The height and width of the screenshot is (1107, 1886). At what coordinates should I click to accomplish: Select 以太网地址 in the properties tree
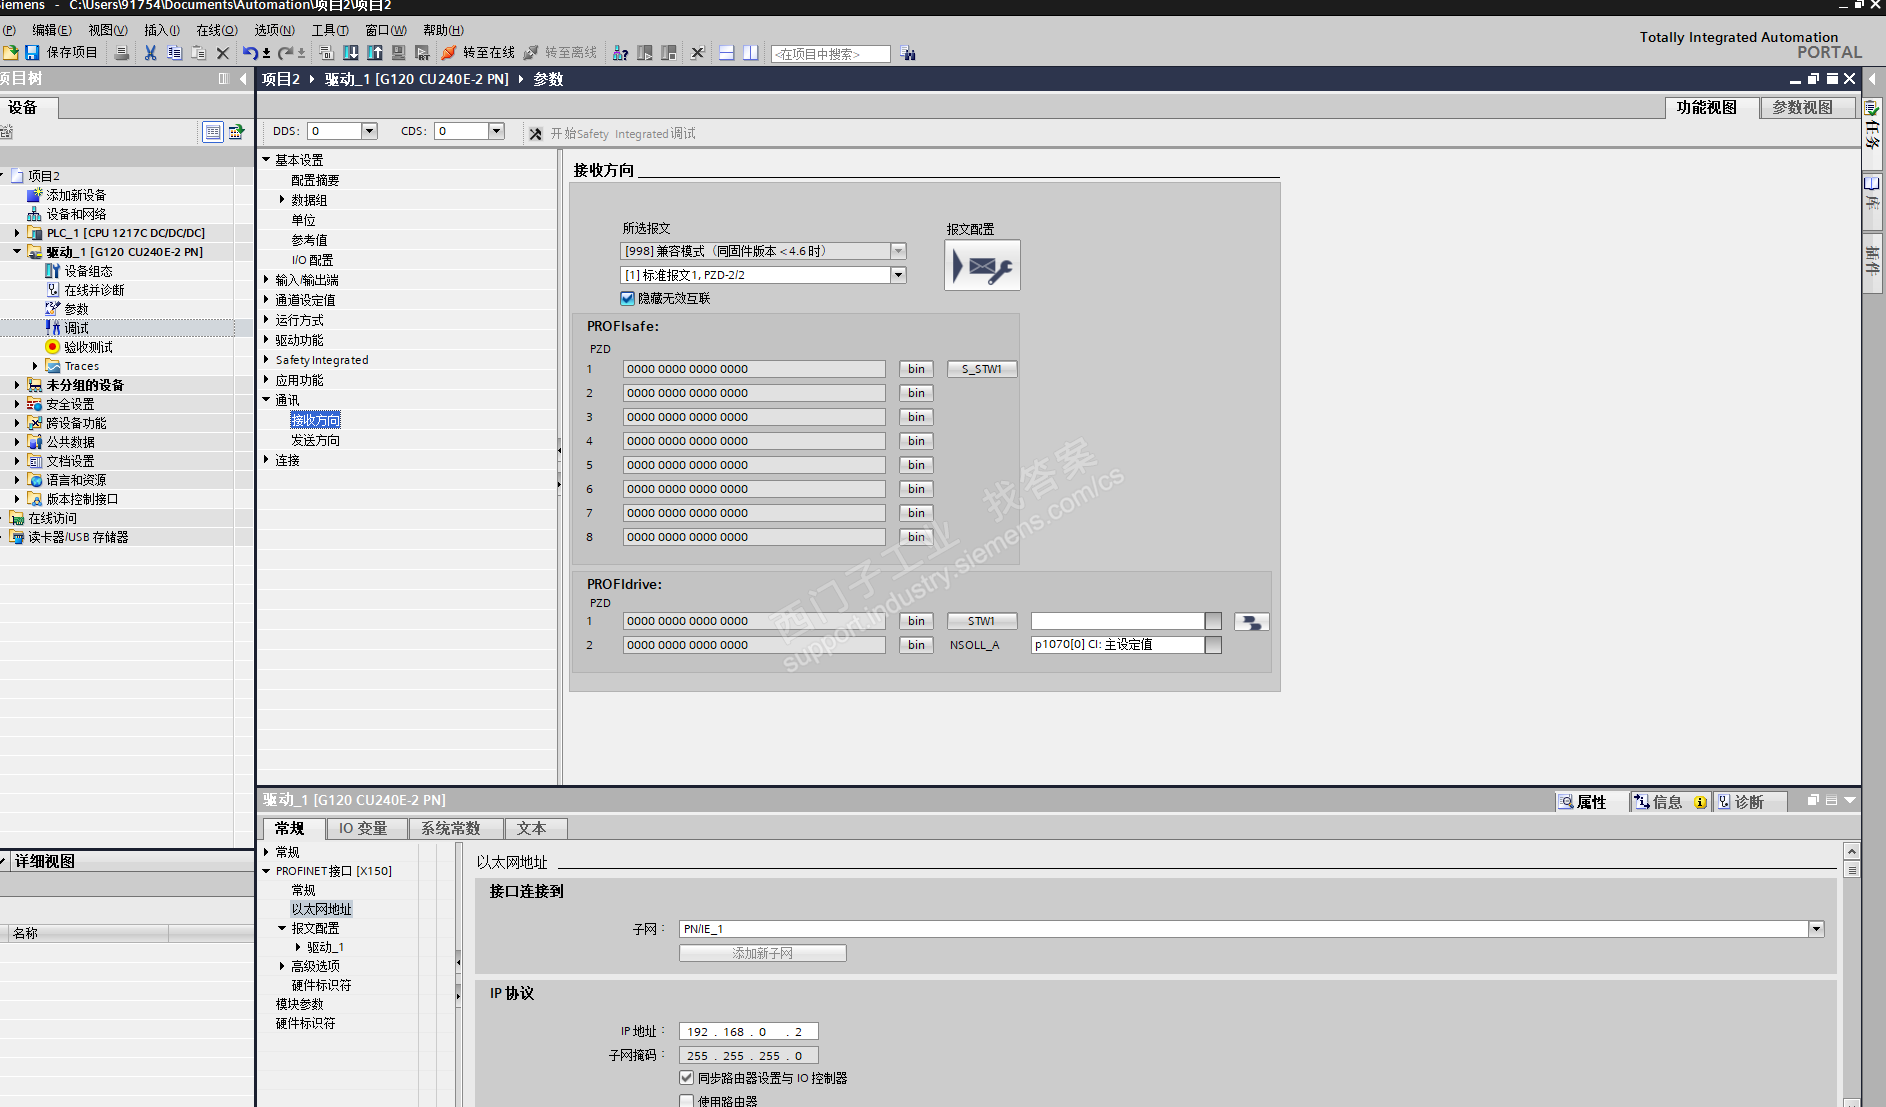pos(322,909)
